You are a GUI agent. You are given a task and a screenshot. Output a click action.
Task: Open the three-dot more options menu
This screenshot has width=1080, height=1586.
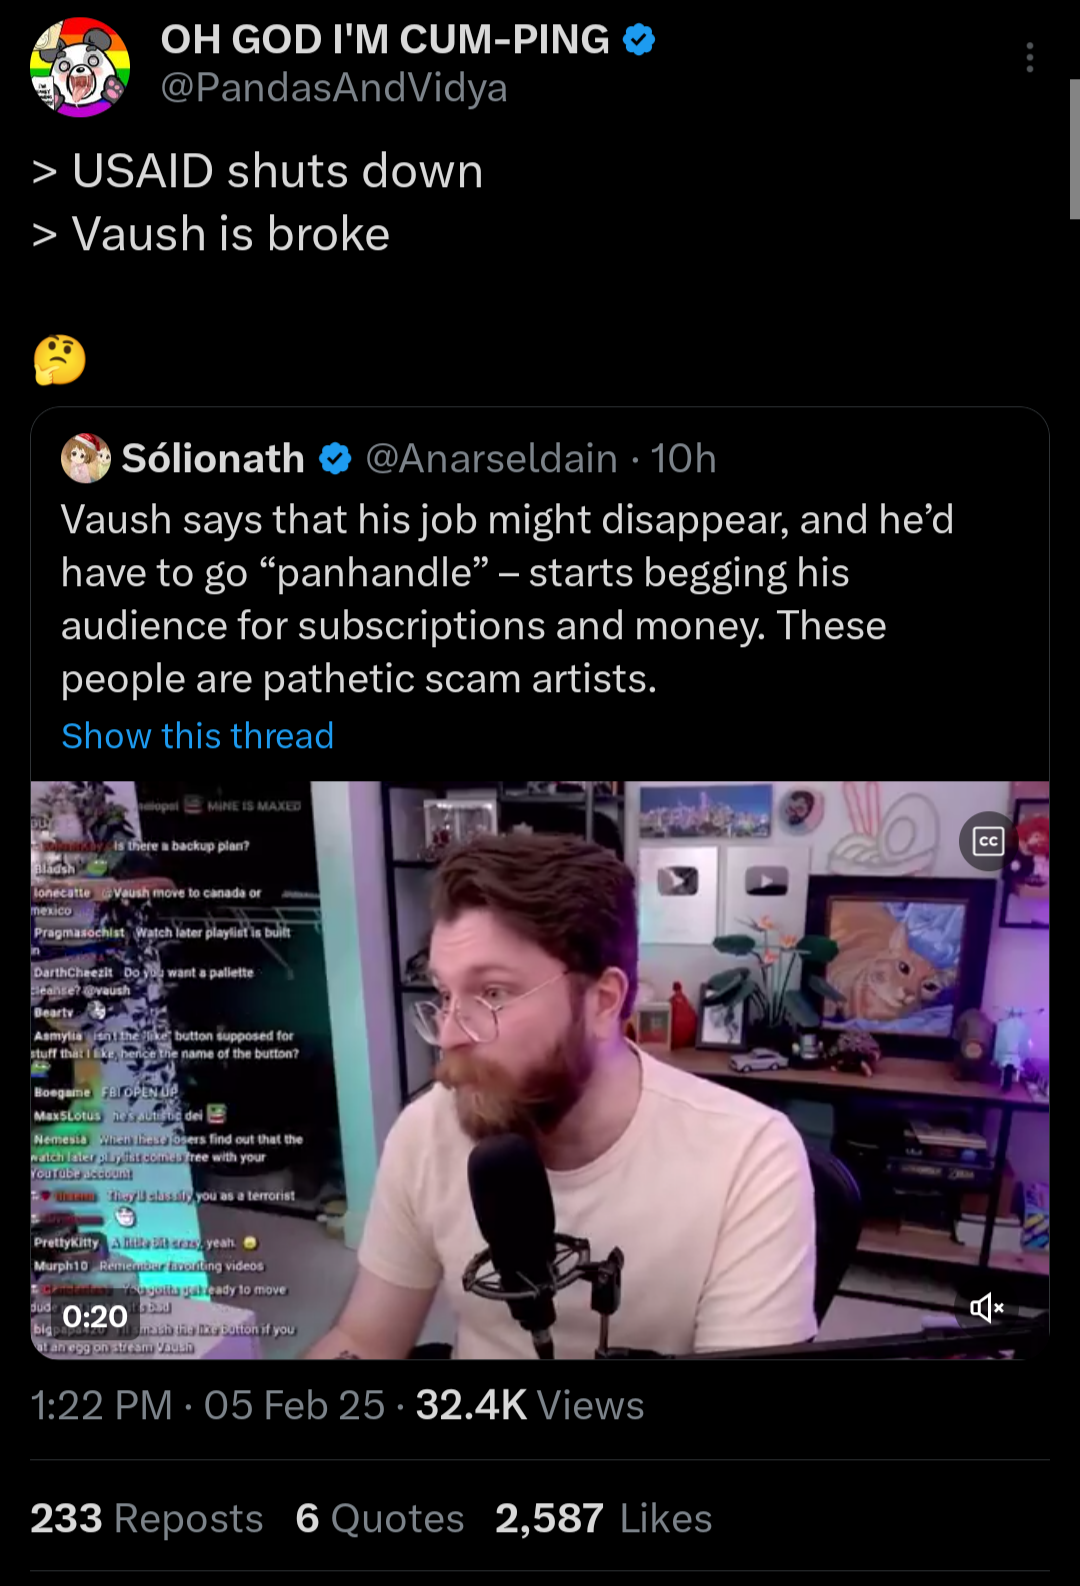click(1029, 57)
